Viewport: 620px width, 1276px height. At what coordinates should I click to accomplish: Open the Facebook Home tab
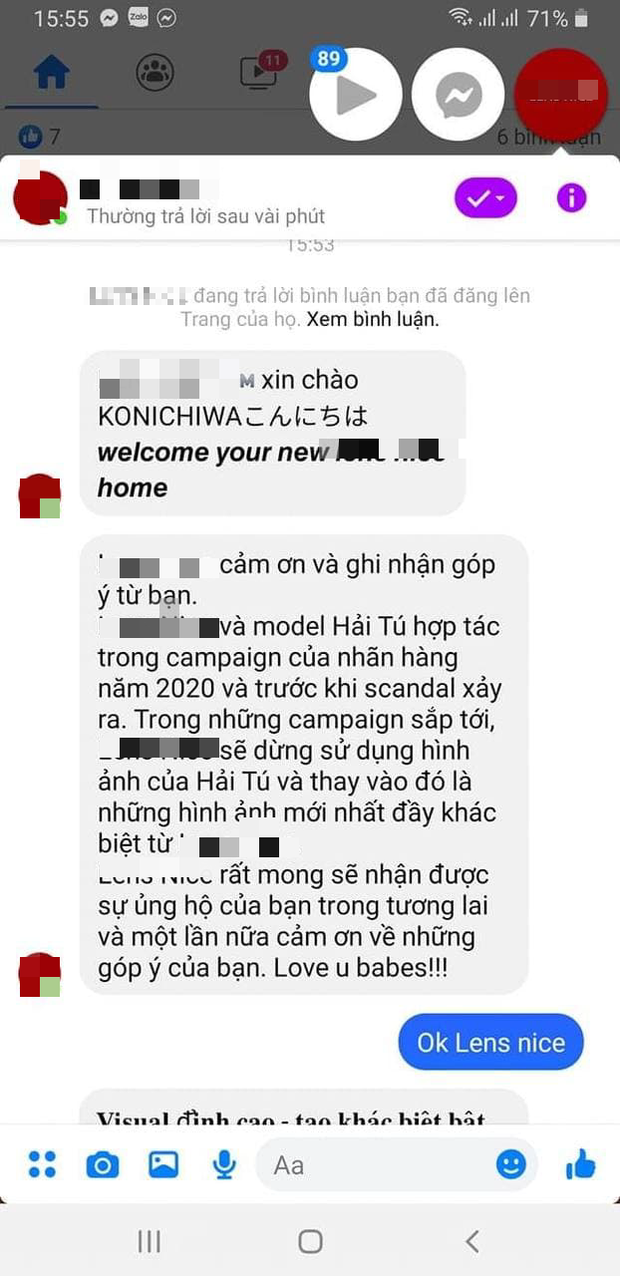pos(52,72)
